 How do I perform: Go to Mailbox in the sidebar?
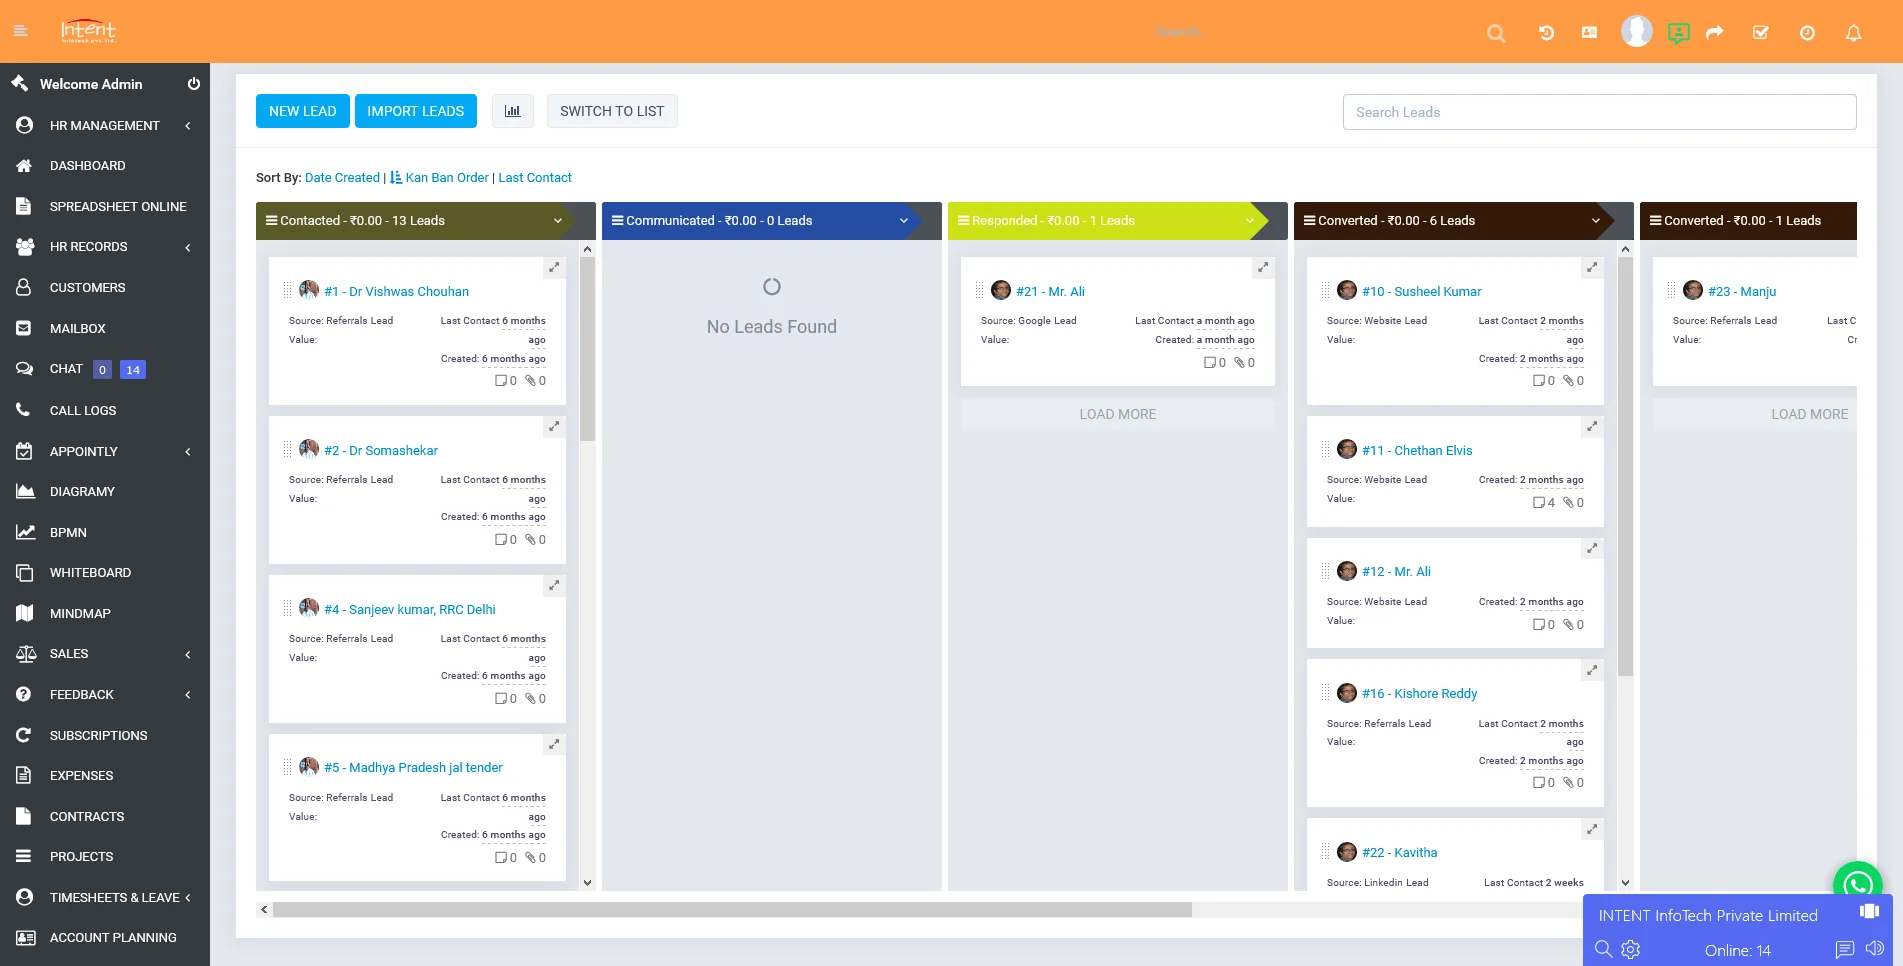tap(78, 328)
